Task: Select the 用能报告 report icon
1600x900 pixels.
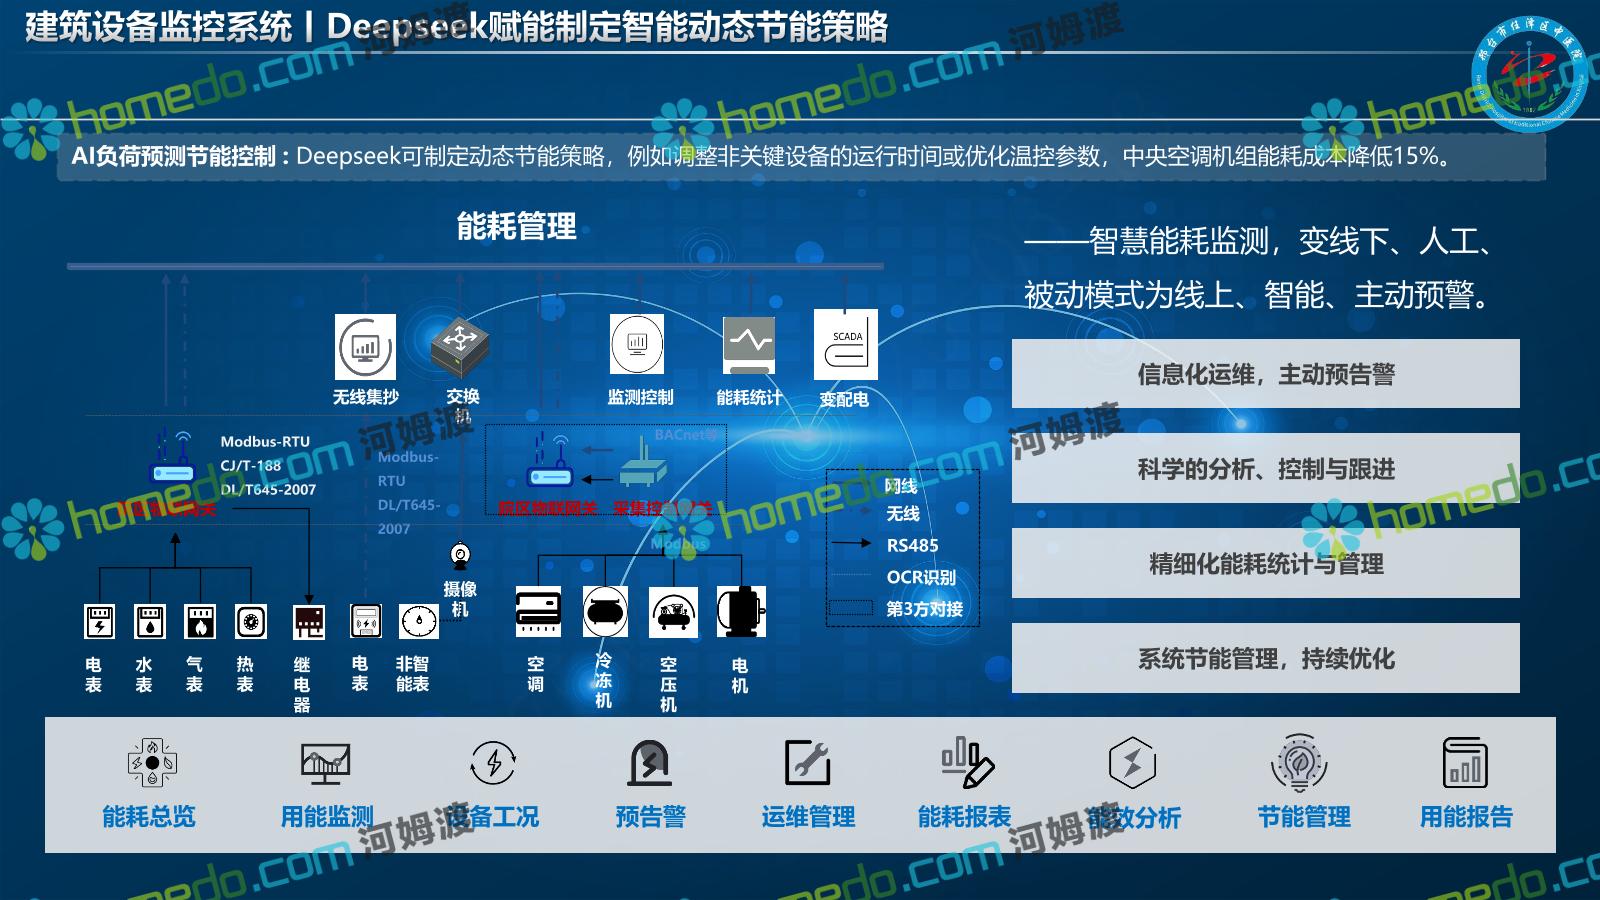Action: click(x=1466, y=763)
